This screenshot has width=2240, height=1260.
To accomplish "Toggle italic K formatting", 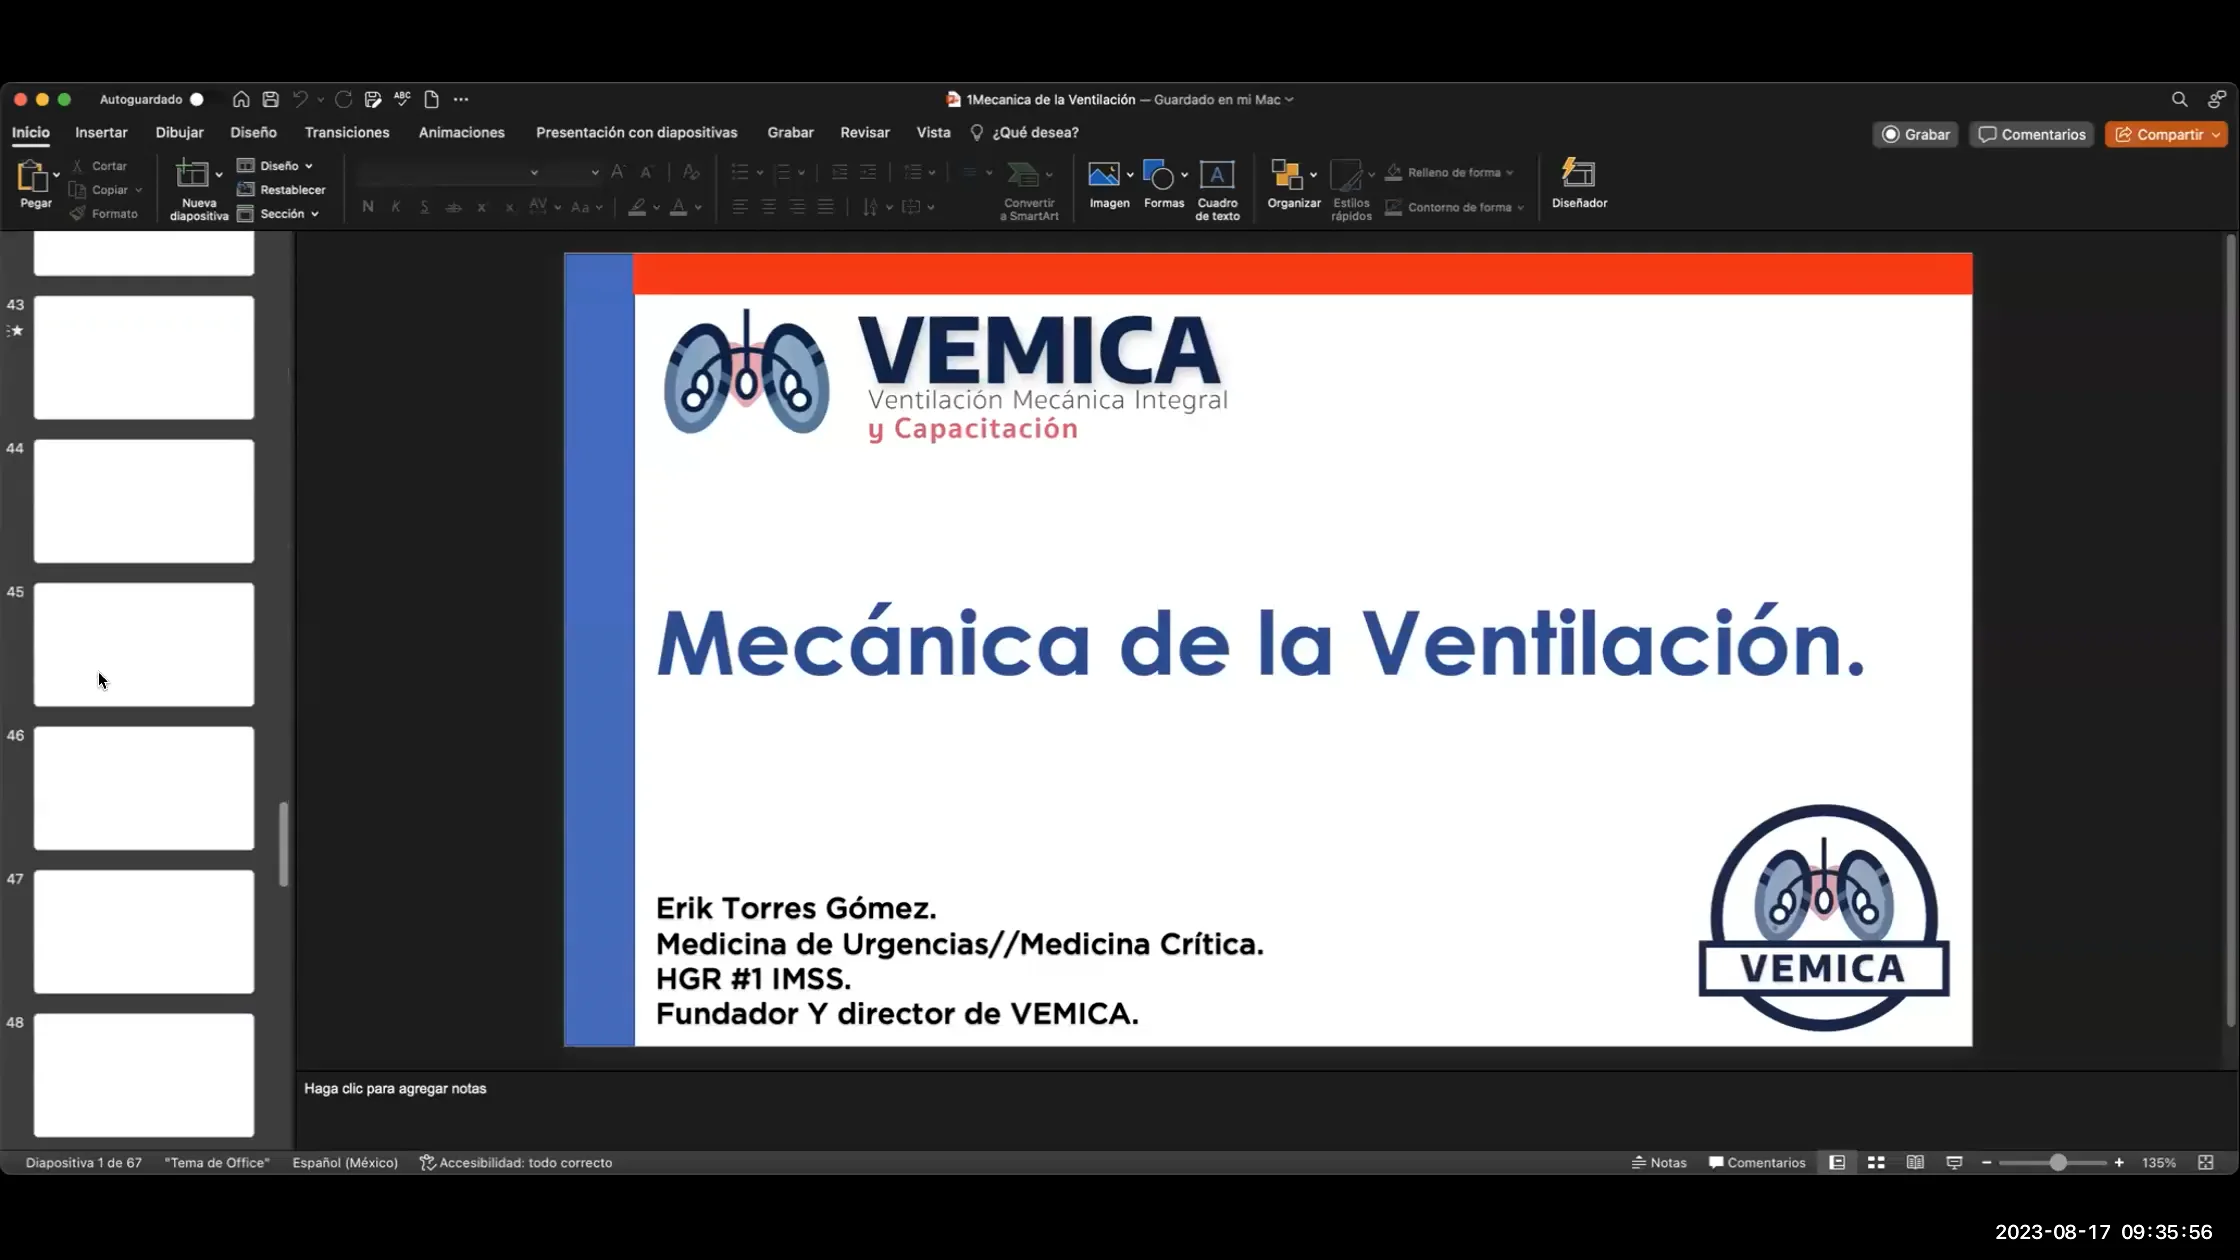I will (396, 207).
